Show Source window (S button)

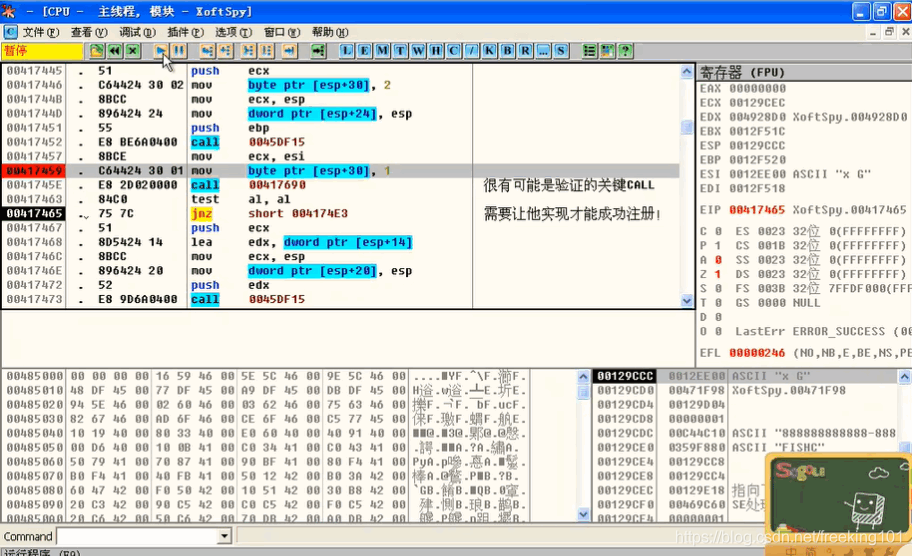[561, 51]
